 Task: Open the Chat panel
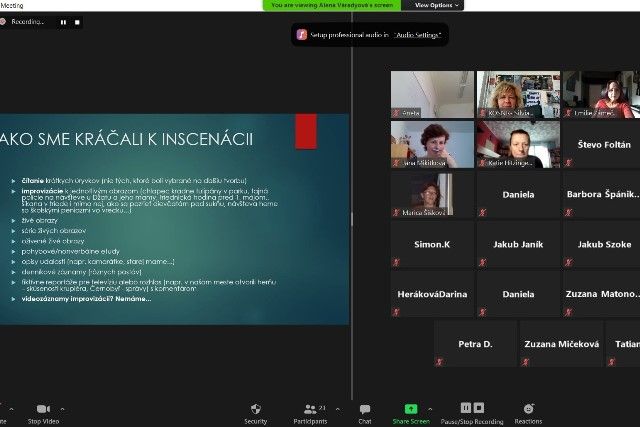point(365,409)
